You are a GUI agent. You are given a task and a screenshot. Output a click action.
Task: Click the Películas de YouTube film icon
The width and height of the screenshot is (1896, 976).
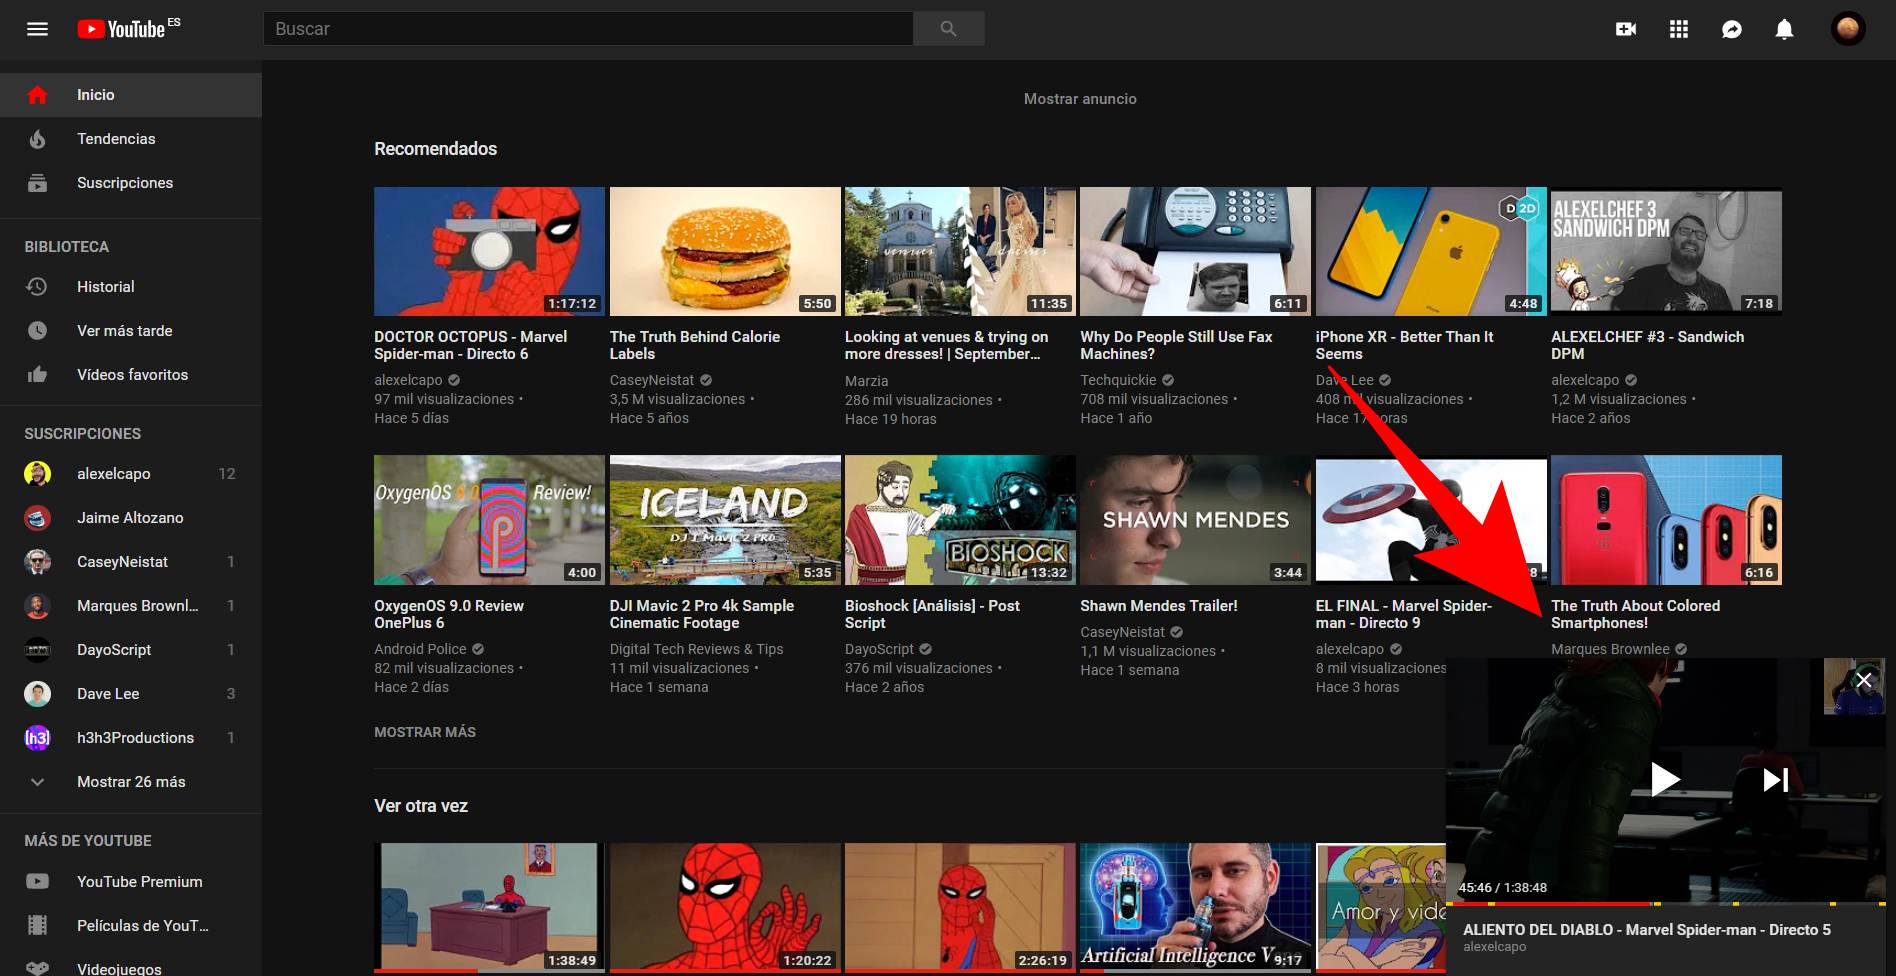37,926
